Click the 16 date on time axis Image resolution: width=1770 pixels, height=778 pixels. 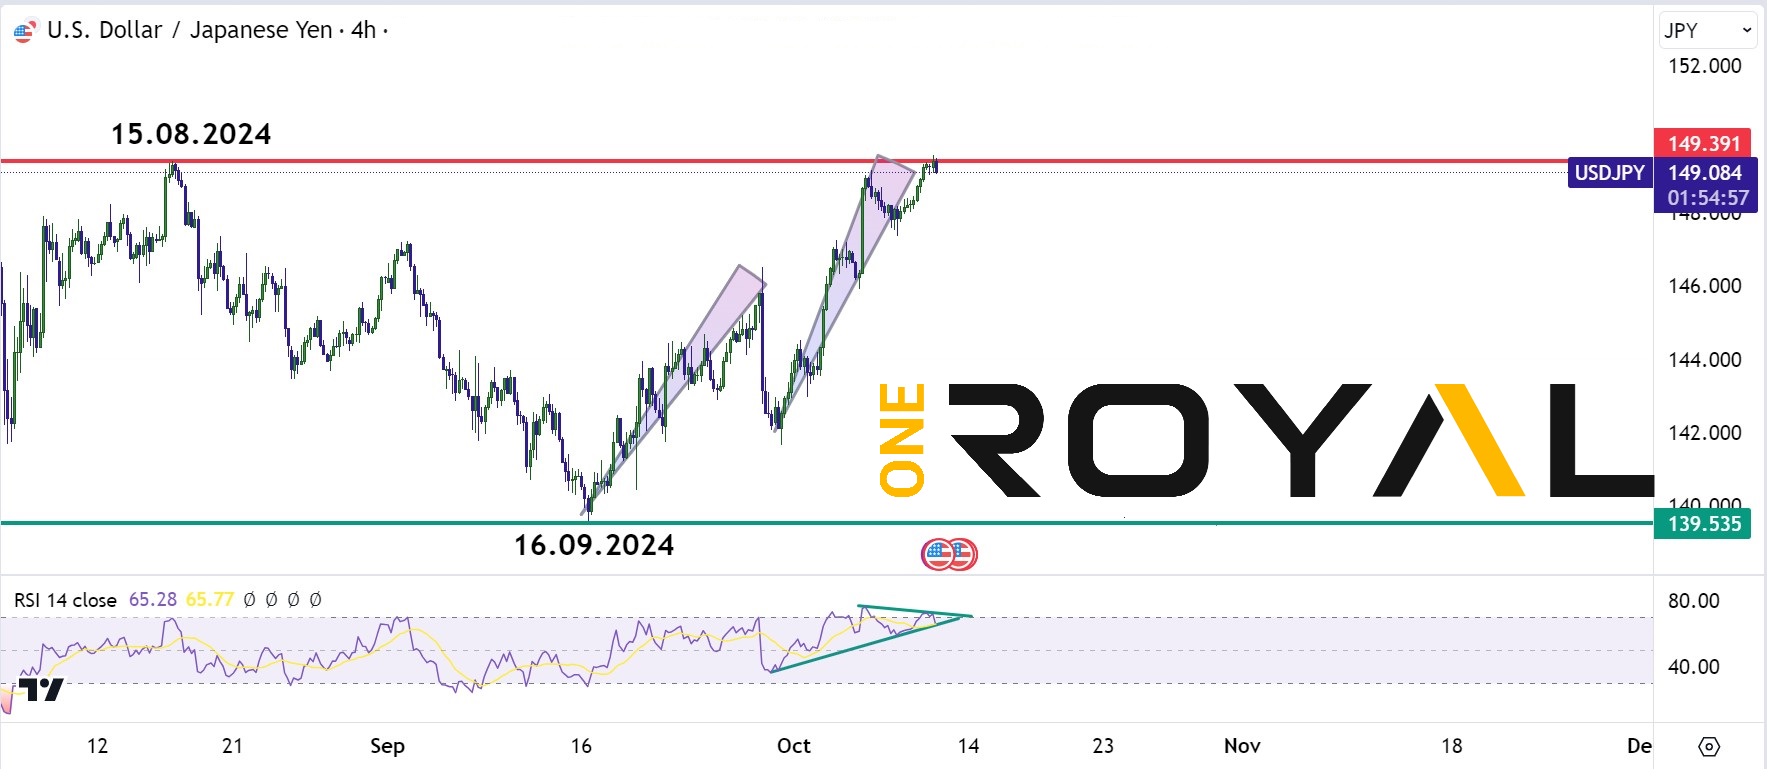[581, 746]
